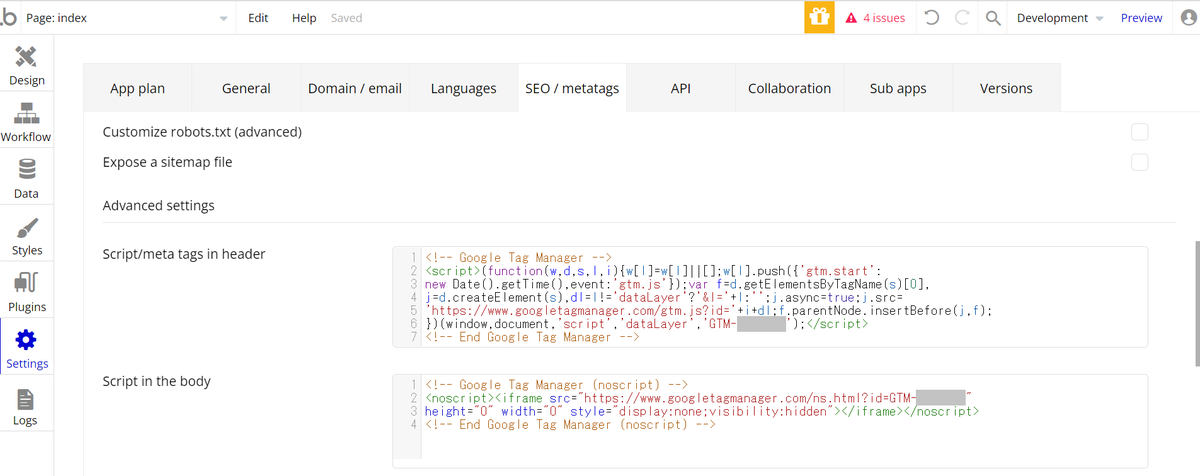1200x476 pixels.
Task: Switch to the Languages tab
Action: (464, 88)
